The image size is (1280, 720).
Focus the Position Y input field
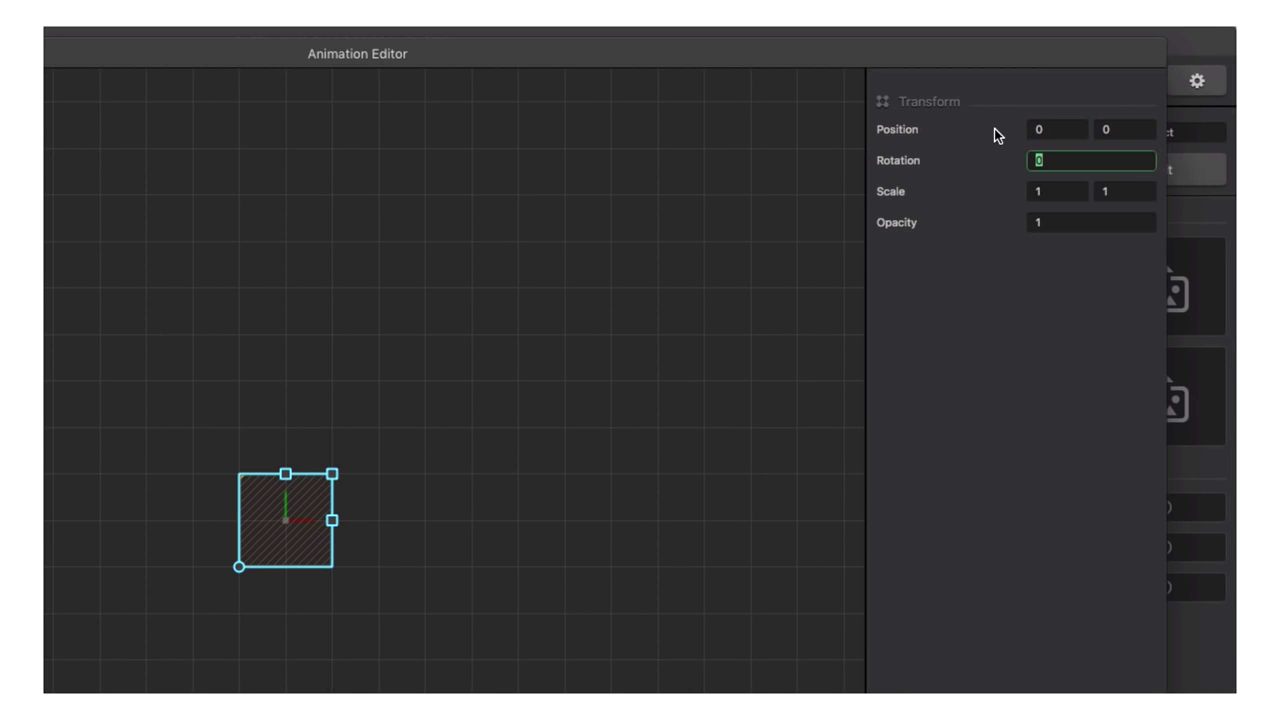click(1124, 130)
